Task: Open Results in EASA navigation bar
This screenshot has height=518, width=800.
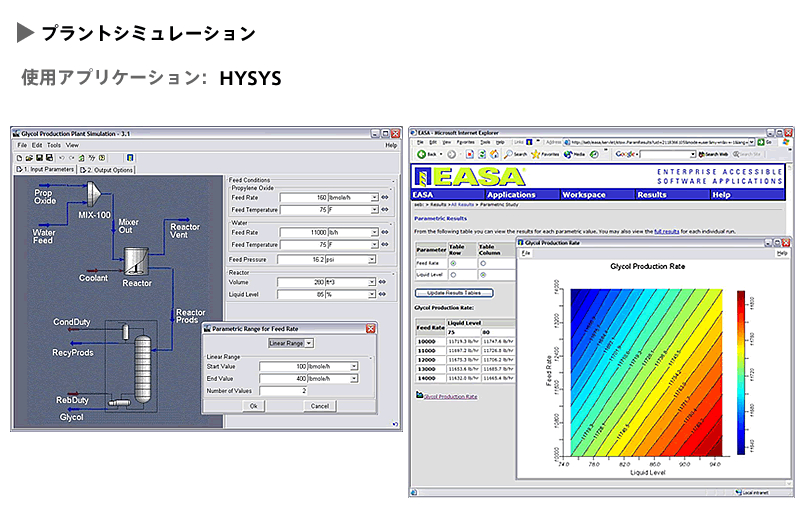Action: (652, 194)
